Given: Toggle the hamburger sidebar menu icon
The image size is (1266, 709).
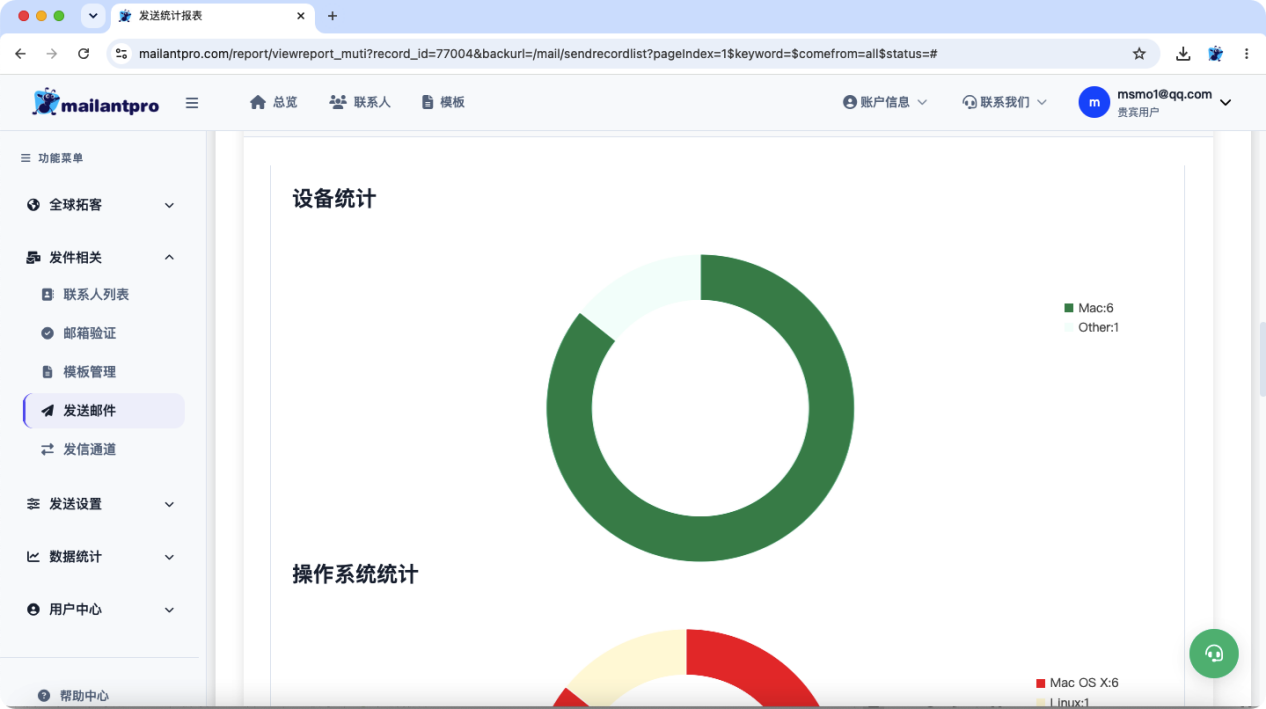Looking at the screenshot, I should pyautogui.click(x=192, y=102).
